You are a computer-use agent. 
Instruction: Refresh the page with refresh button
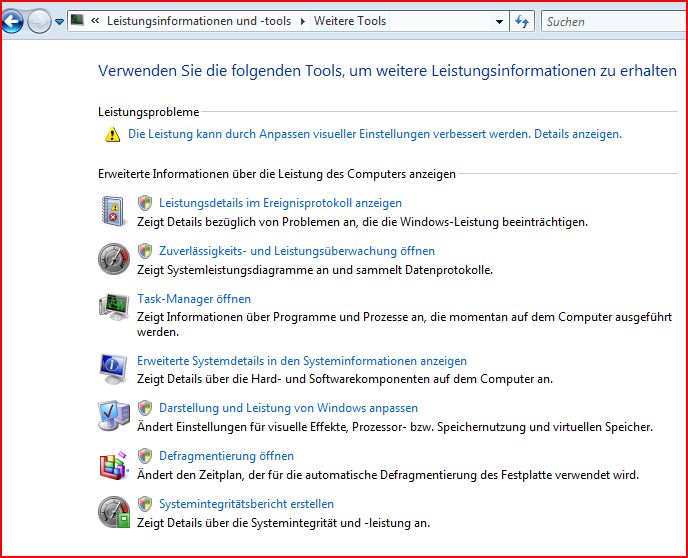pos(522,21)
